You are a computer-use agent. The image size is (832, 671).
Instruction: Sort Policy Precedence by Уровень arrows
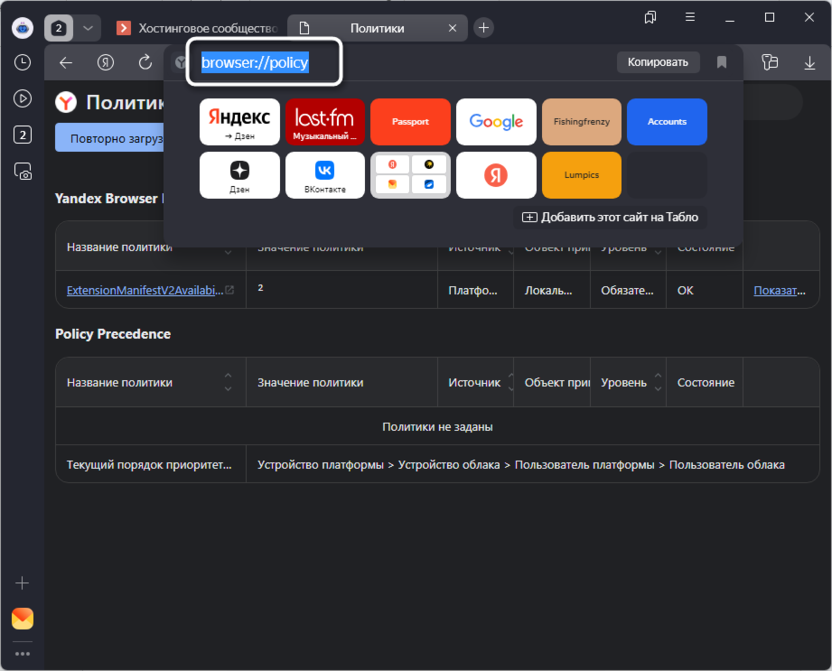(x=657, y=382)
